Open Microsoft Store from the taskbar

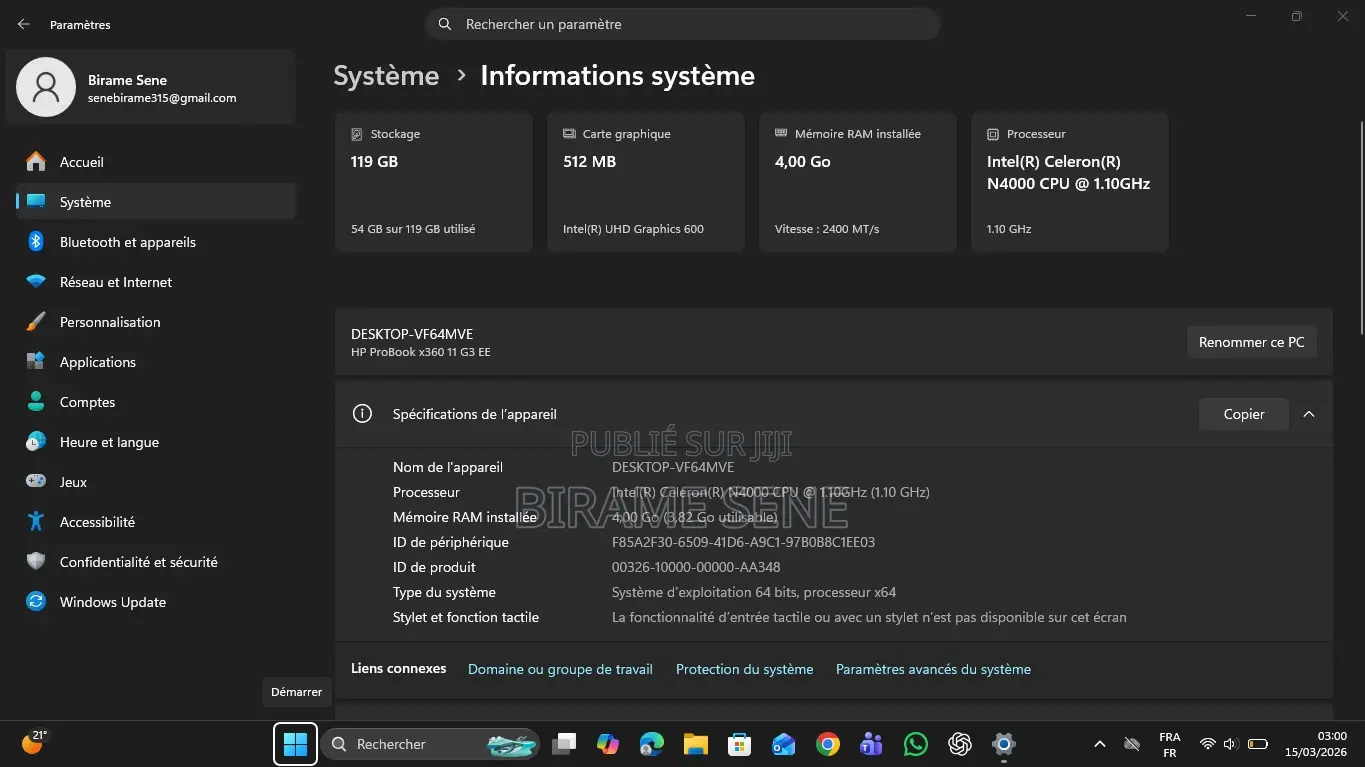tap(740, 744)
